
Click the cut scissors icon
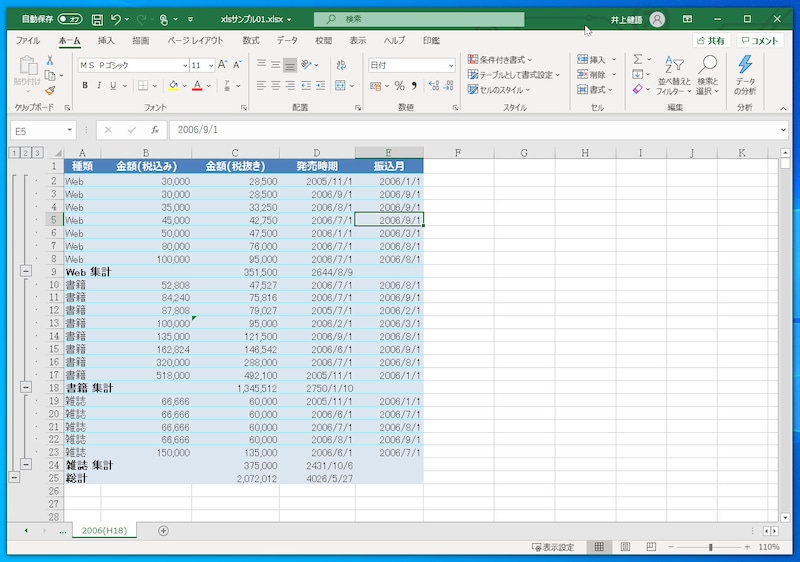tap(50, 60)
